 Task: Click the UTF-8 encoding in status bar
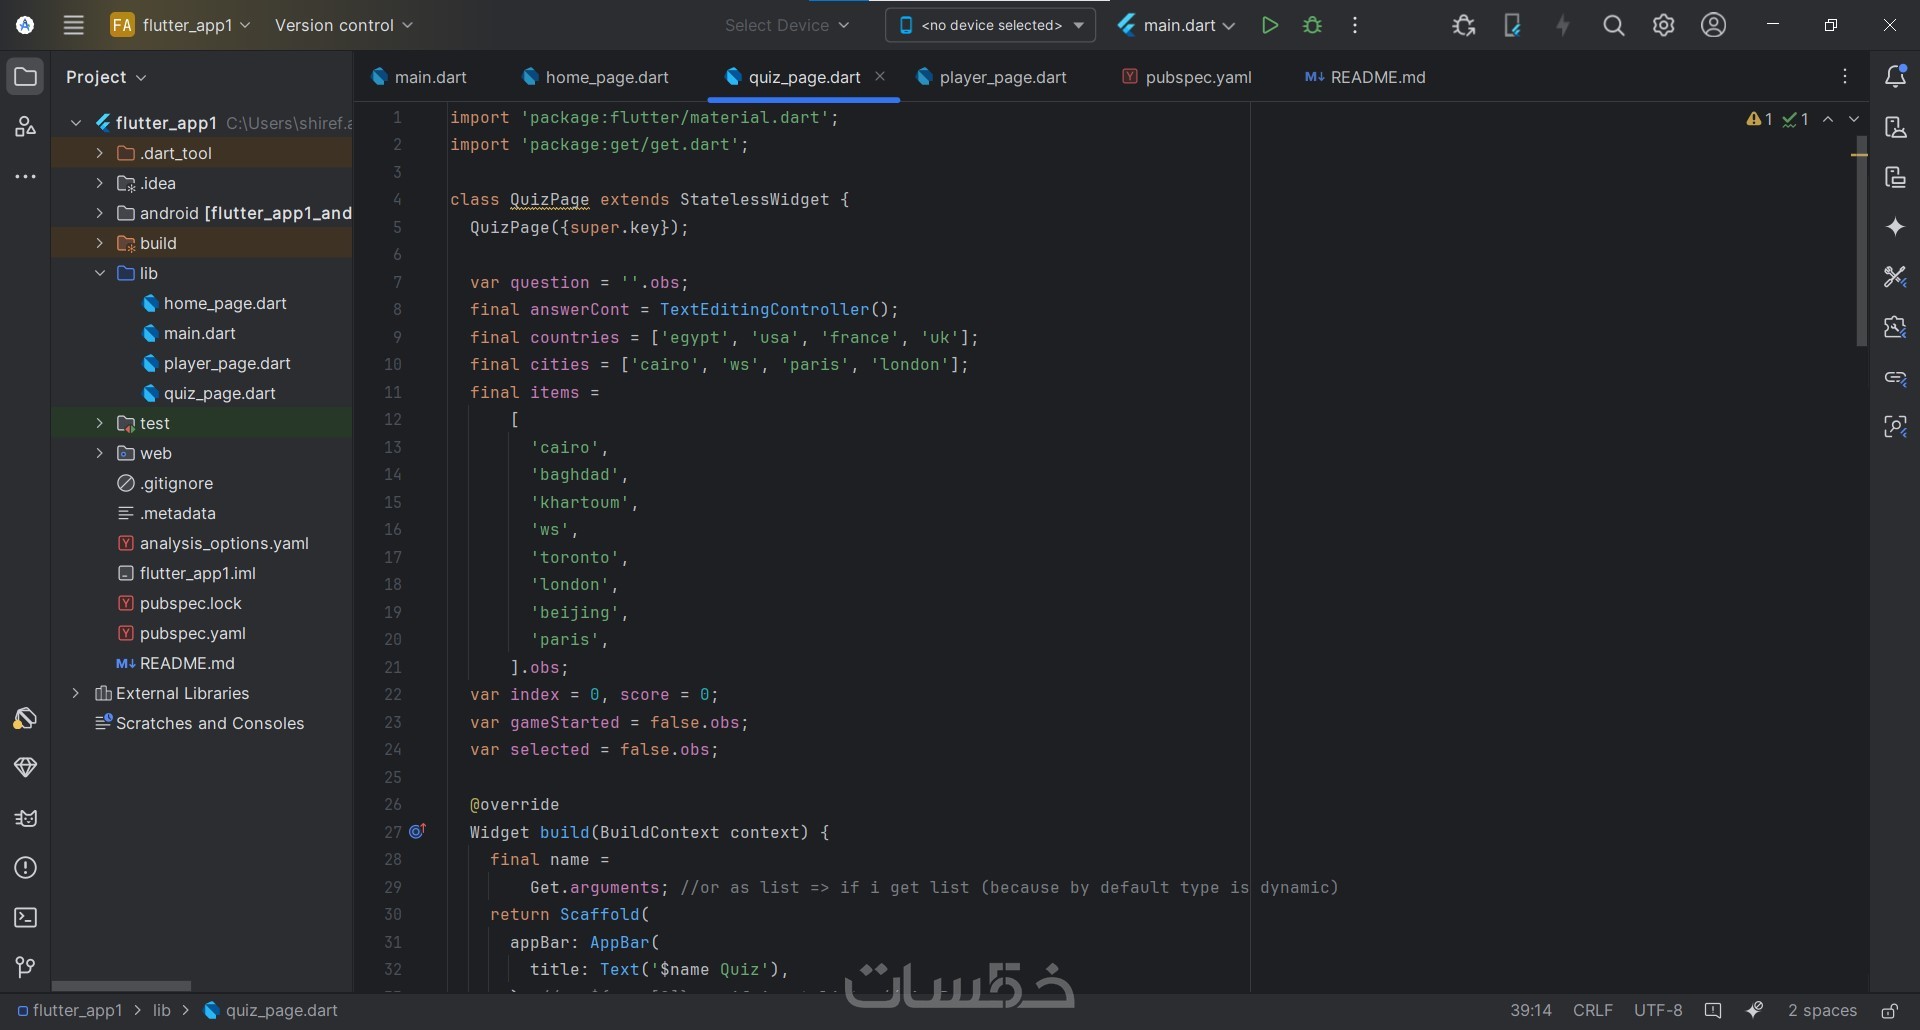1658,1011
